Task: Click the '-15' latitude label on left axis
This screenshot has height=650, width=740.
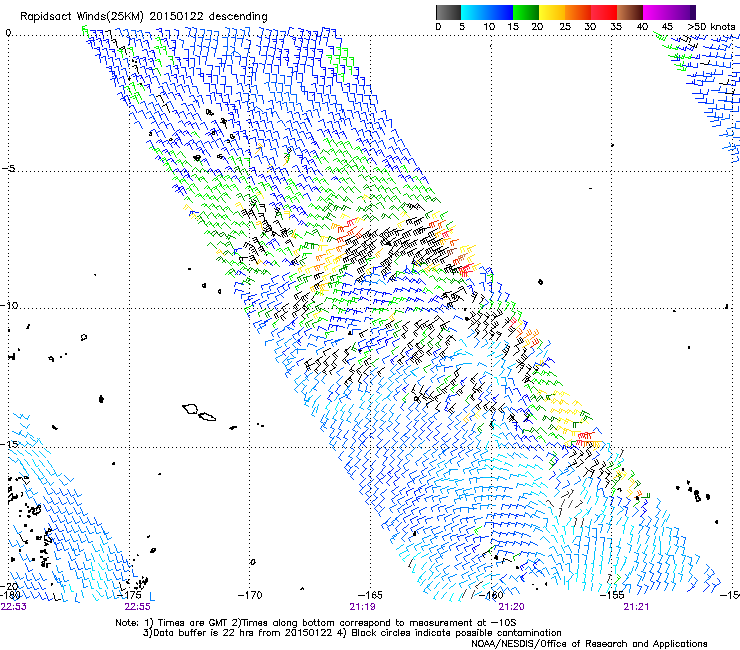Action: click(x=9, y=444)
